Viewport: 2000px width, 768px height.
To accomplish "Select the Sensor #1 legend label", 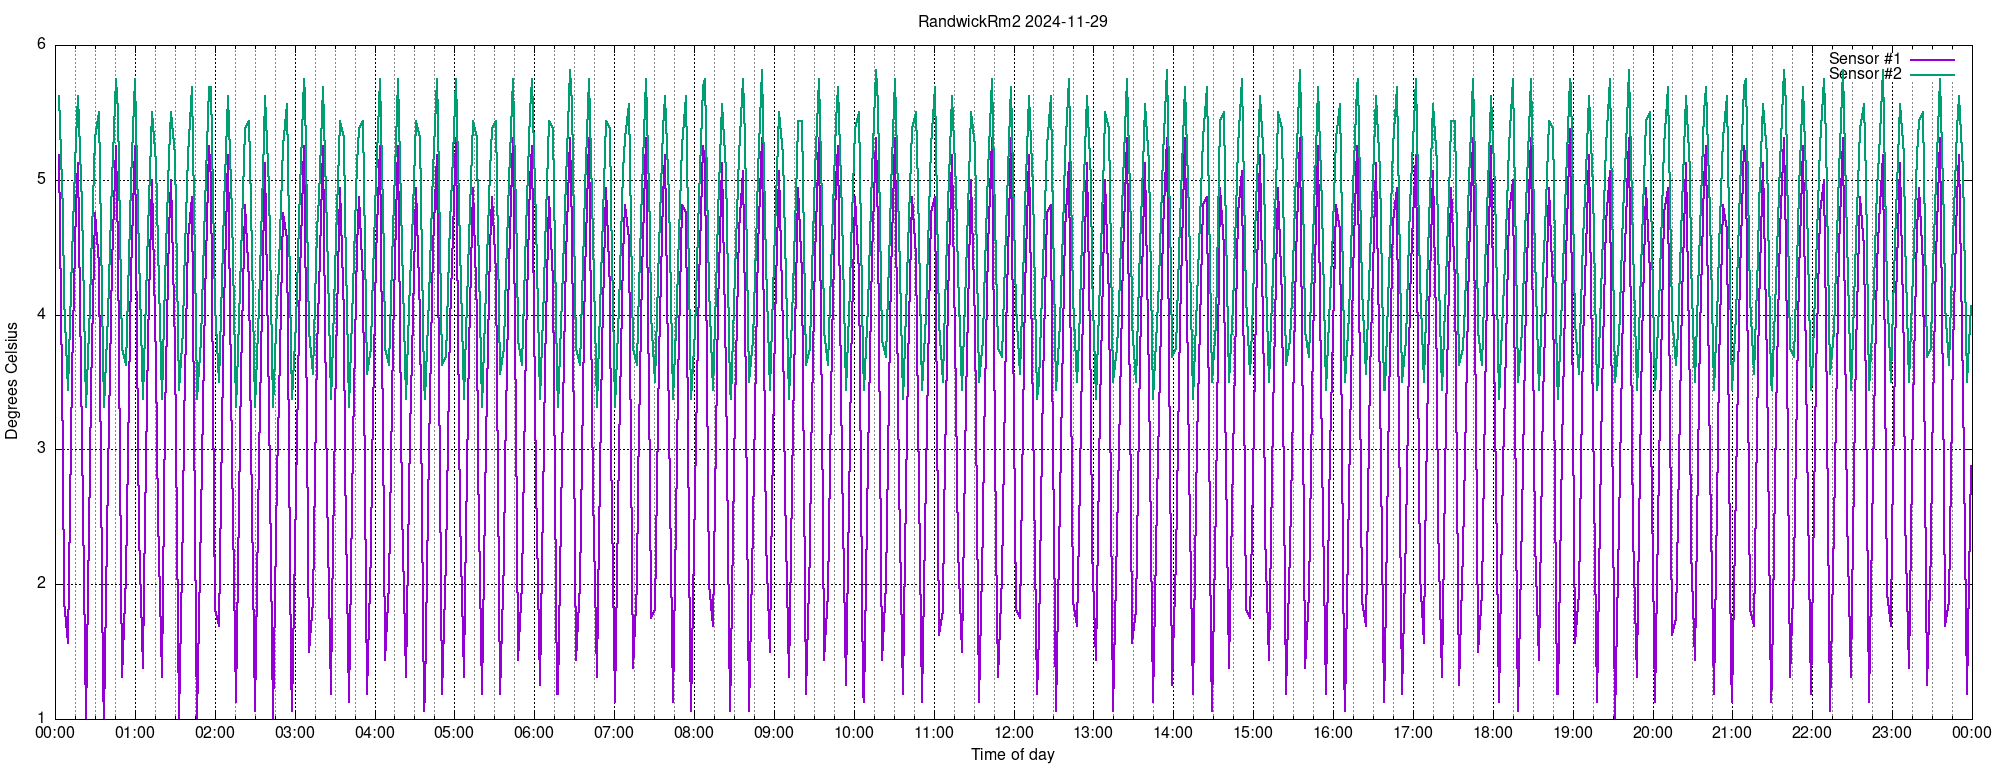I will point(1865,59).
